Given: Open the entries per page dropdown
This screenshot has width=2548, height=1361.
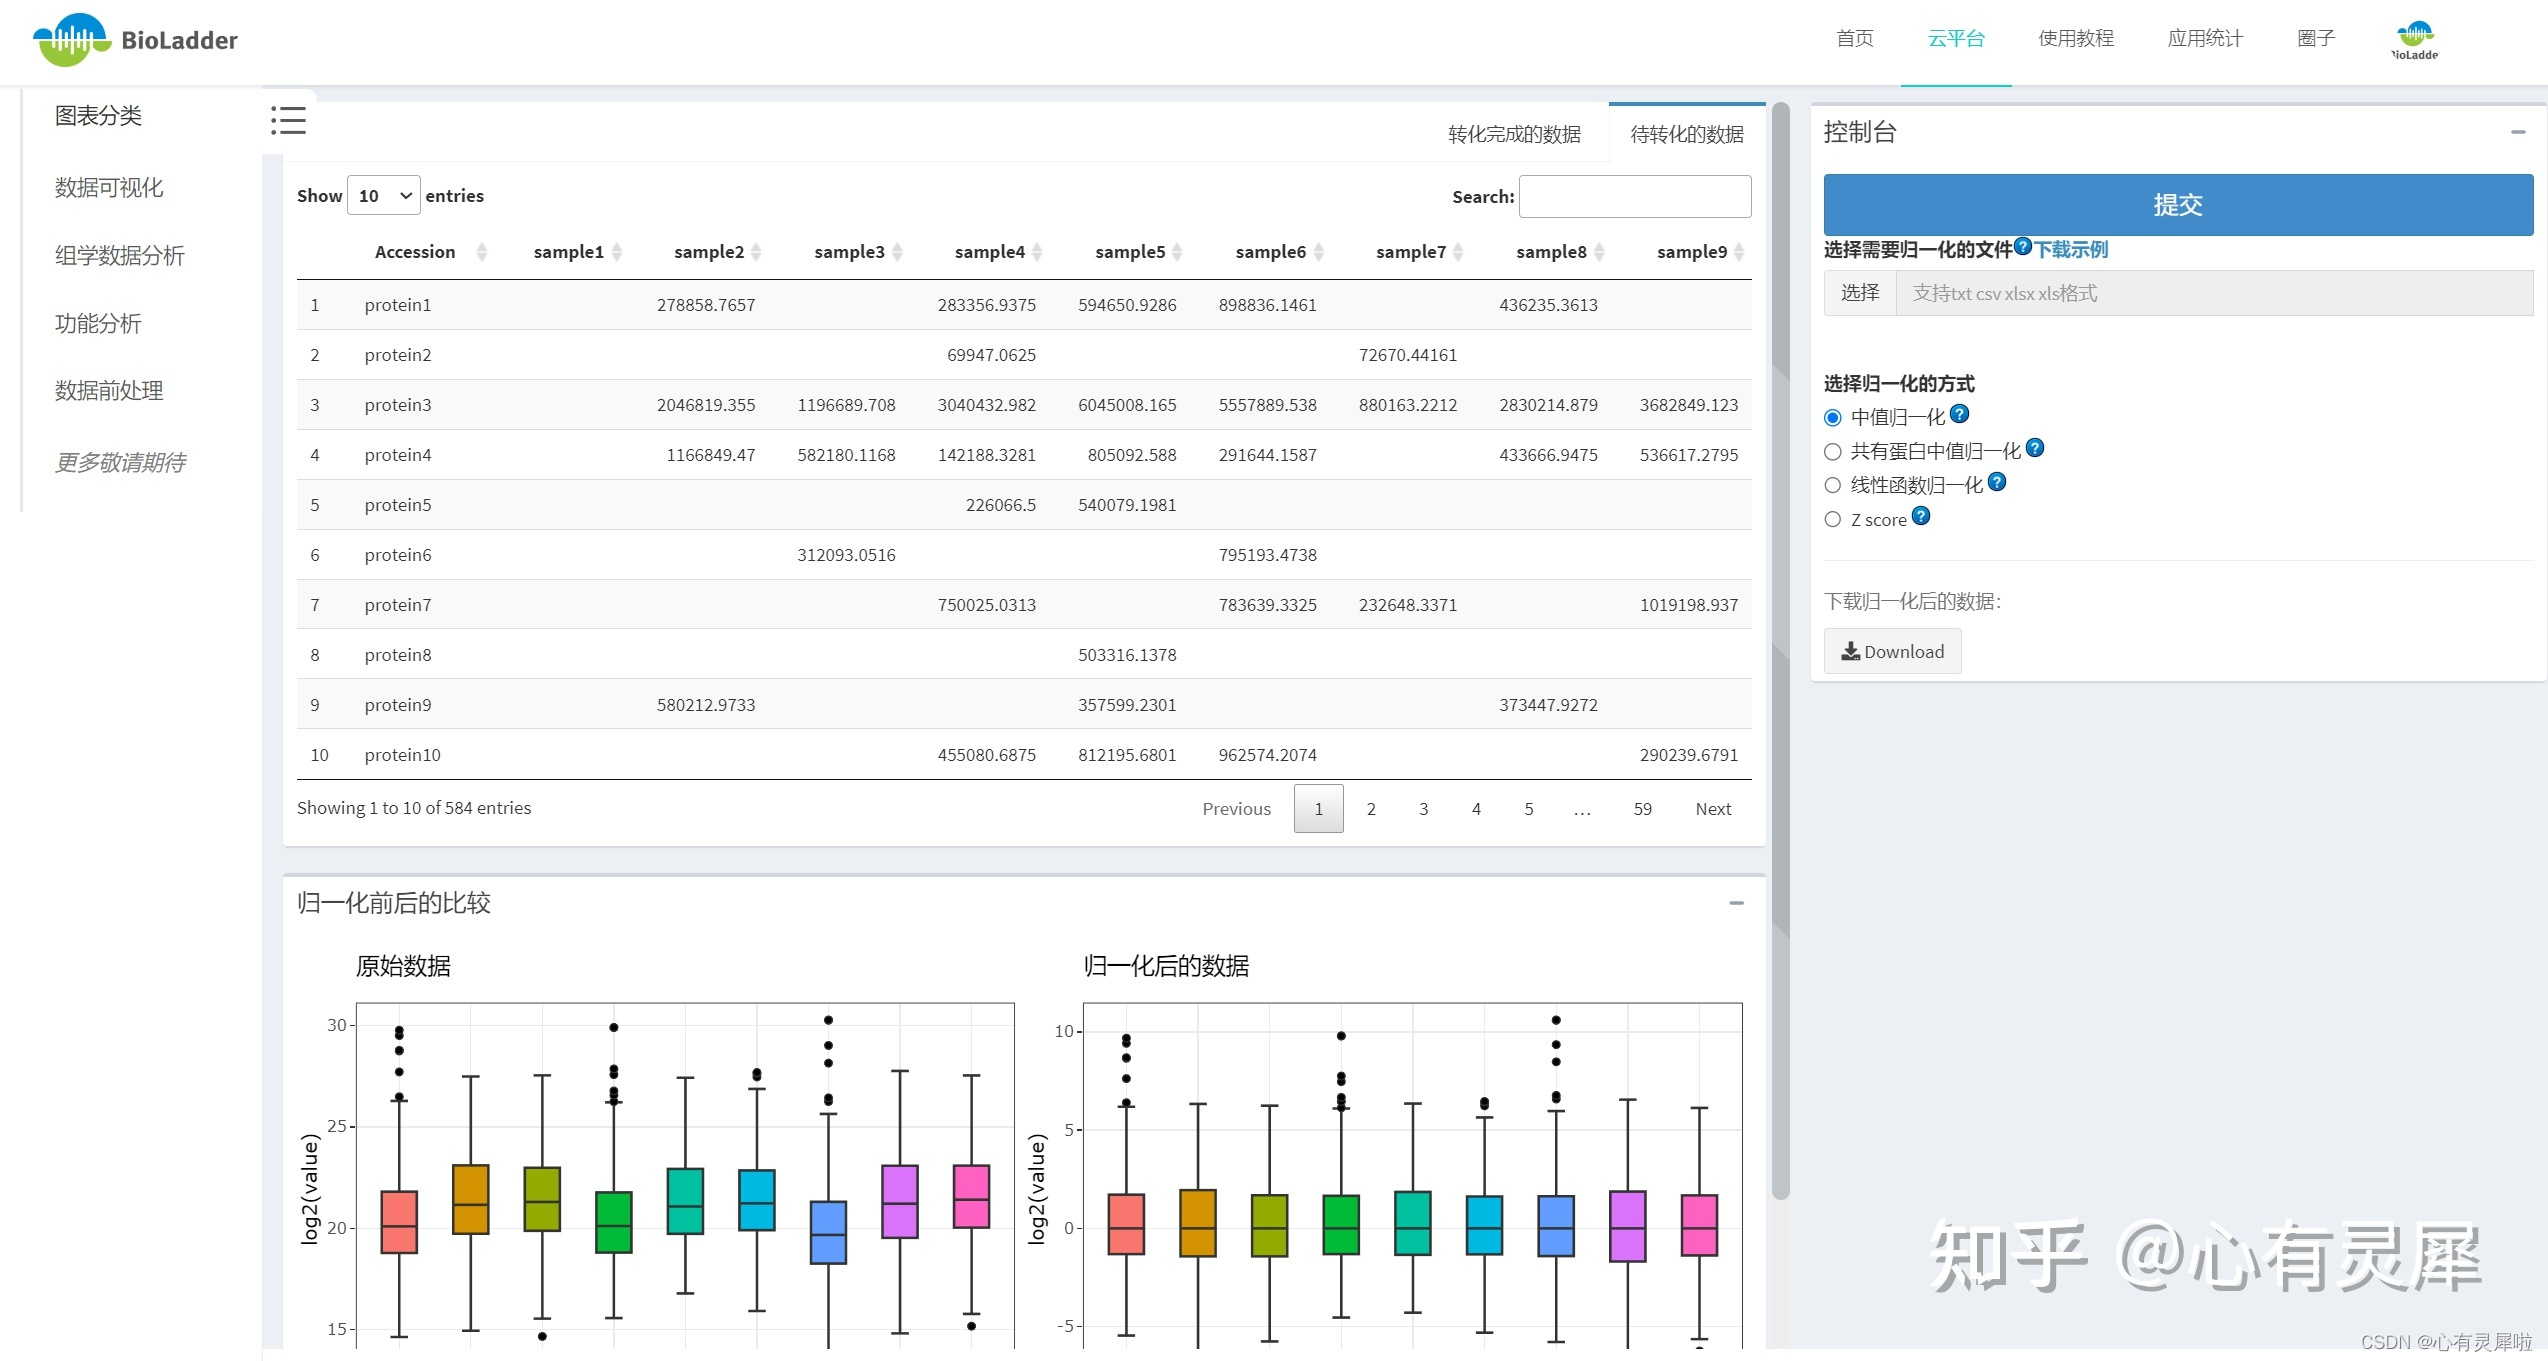Looking at the screenshot, I should [x=383, y=195].
